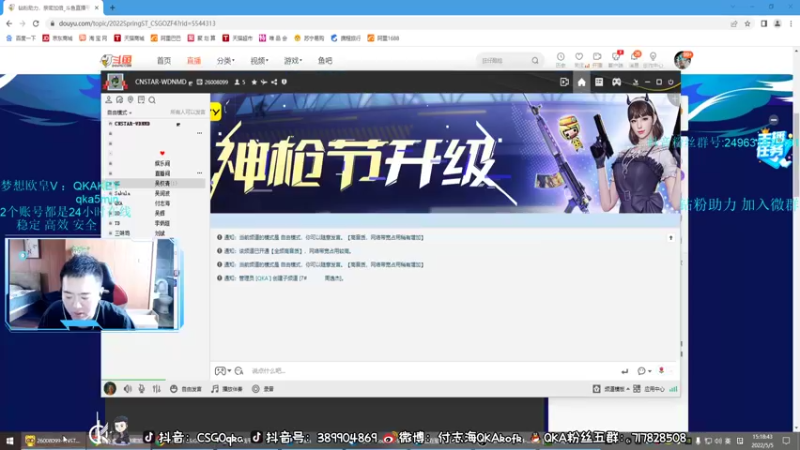Click the recording button in YY bottom bar
The width and height of the screenshot is (800, 450).
[x=263, y=389]
